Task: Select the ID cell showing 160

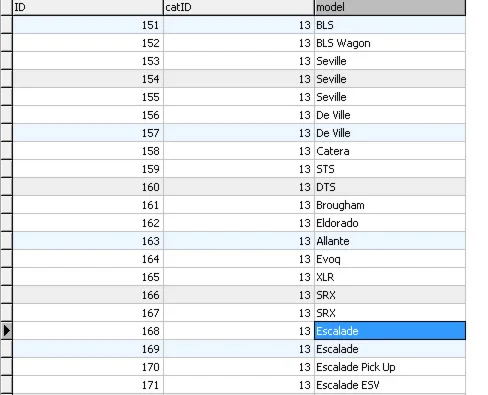Action: pyautogui.click(x=88, y=187)
